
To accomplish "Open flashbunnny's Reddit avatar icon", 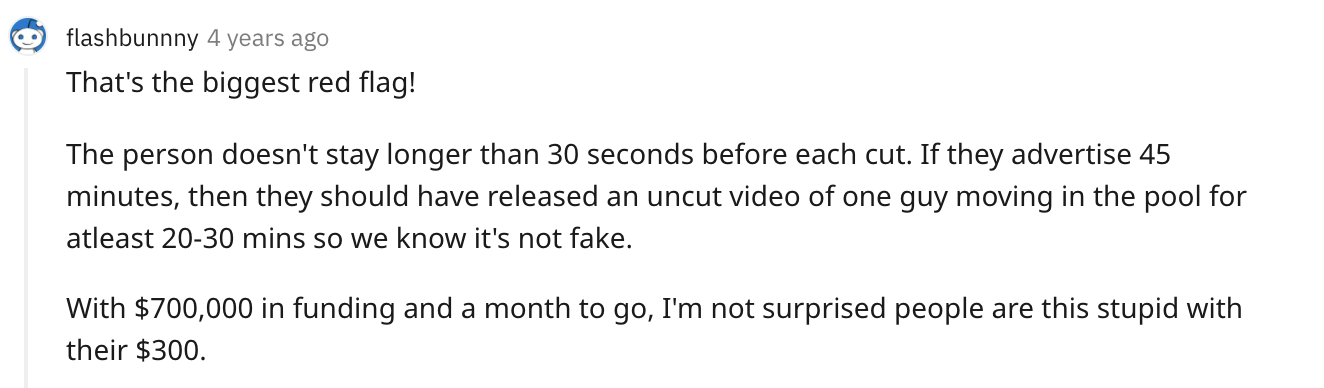I will (x=28, y=37).
